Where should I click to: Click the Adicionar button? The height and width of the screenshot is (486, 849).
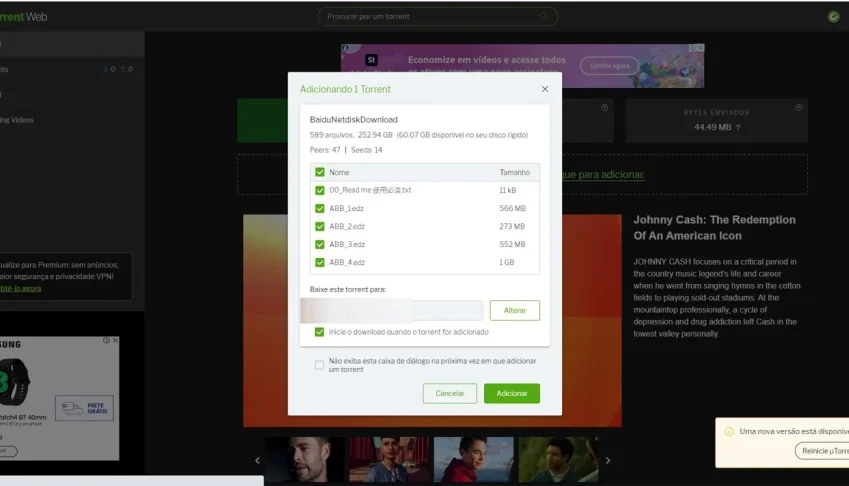[512, 393]
